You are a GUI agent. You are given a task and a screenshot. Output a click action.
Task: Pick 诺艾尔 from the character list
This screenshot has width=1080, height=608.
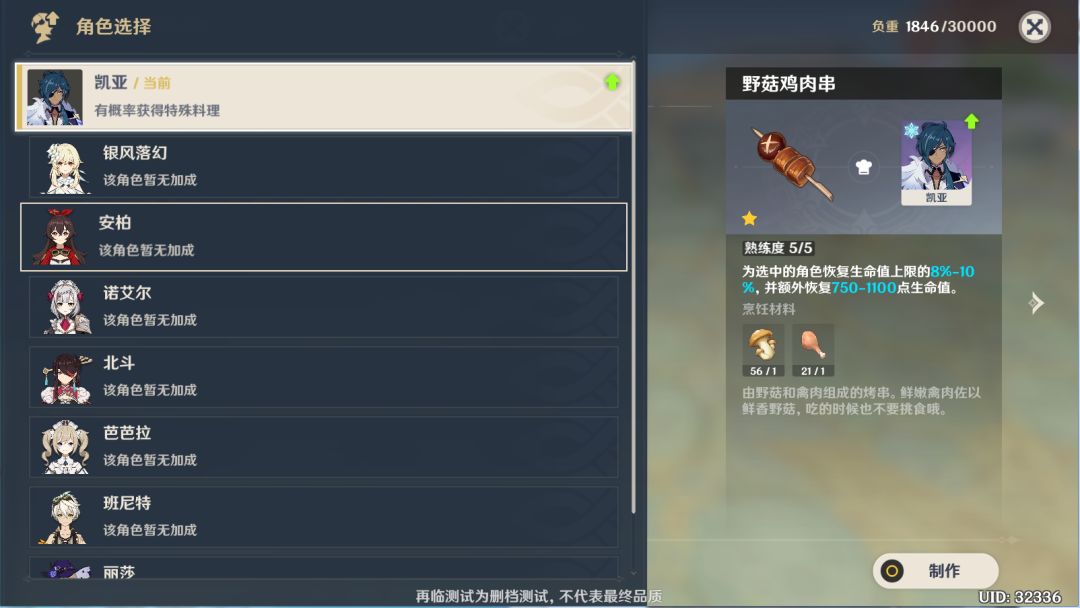coord(324,307)
